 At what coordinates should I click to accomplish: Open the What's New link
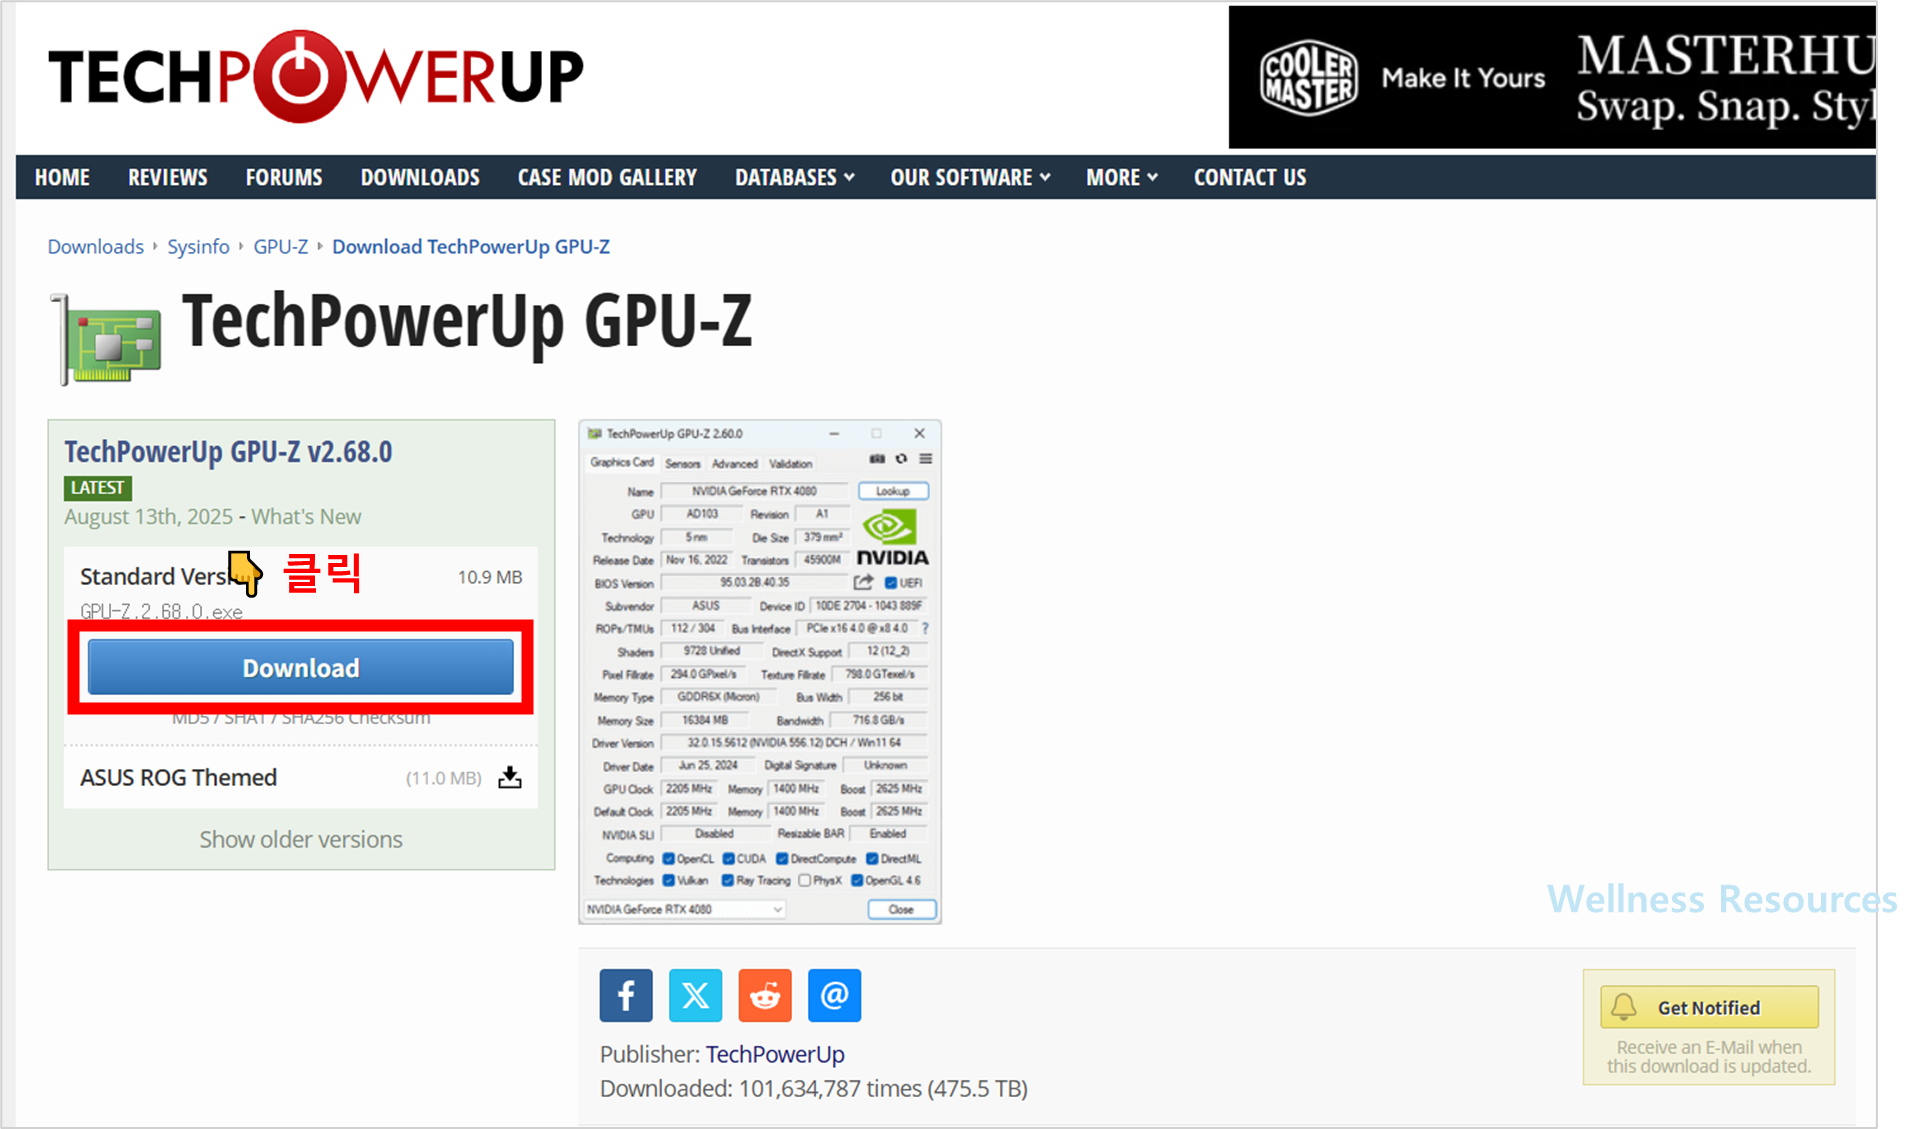pyautogui.click(x=306, y=517)
